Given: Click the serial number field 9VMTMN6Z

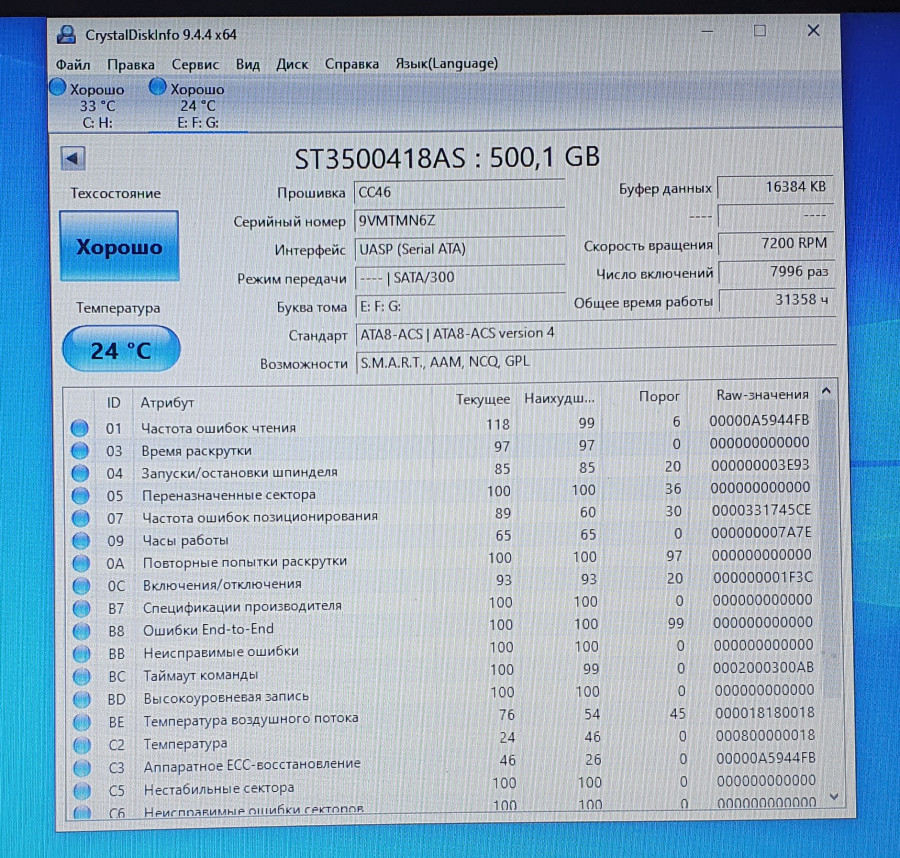Looking at the screenshot, I should click(459, 221).
